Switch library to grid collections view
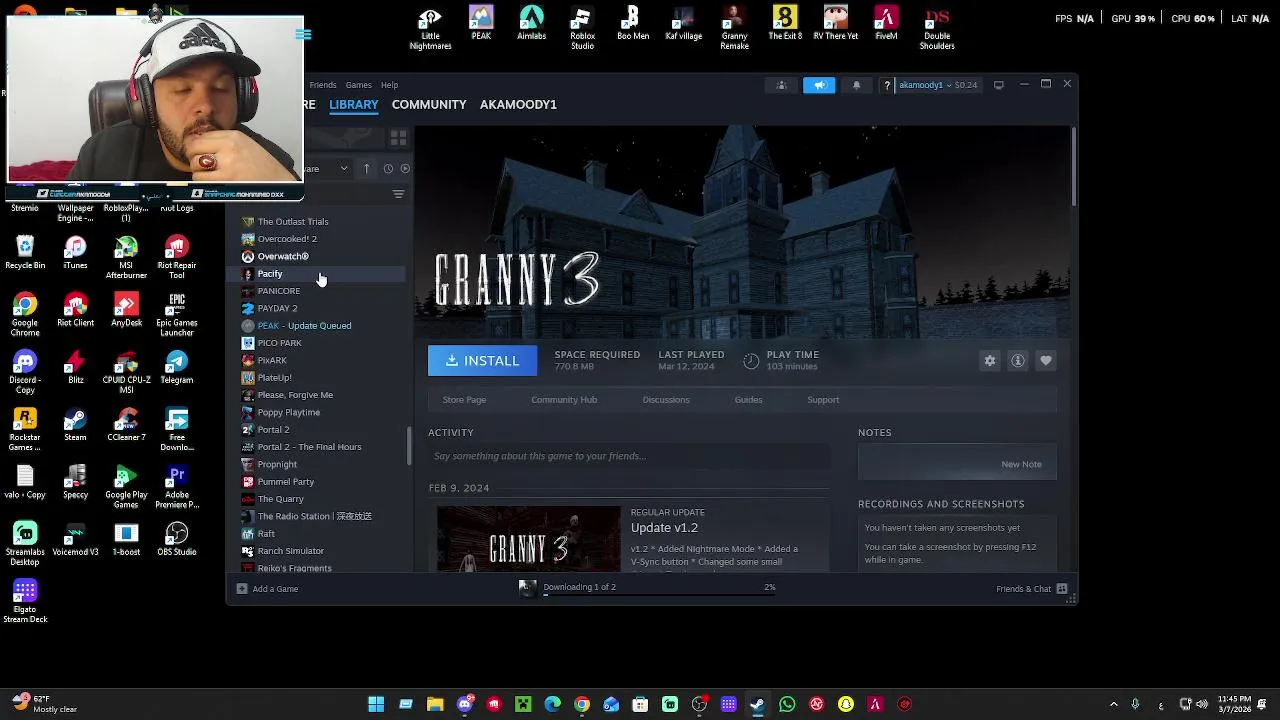Image resolution: width=1280 pixels, height=720 pixels. [398, 138]
